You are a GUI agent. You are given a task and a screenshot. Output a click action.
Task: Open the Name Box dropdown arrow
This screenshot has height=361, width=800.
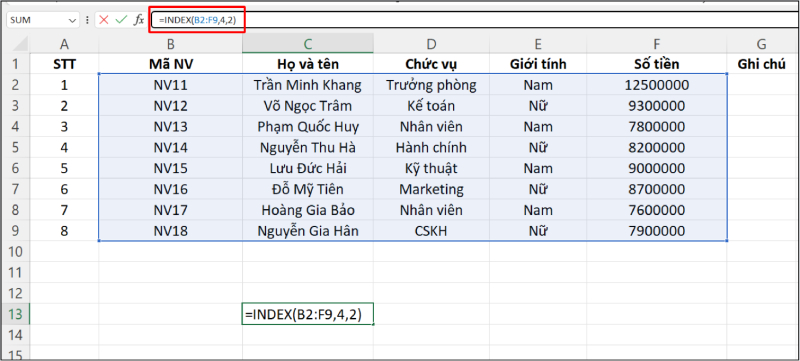pos(71,20)
